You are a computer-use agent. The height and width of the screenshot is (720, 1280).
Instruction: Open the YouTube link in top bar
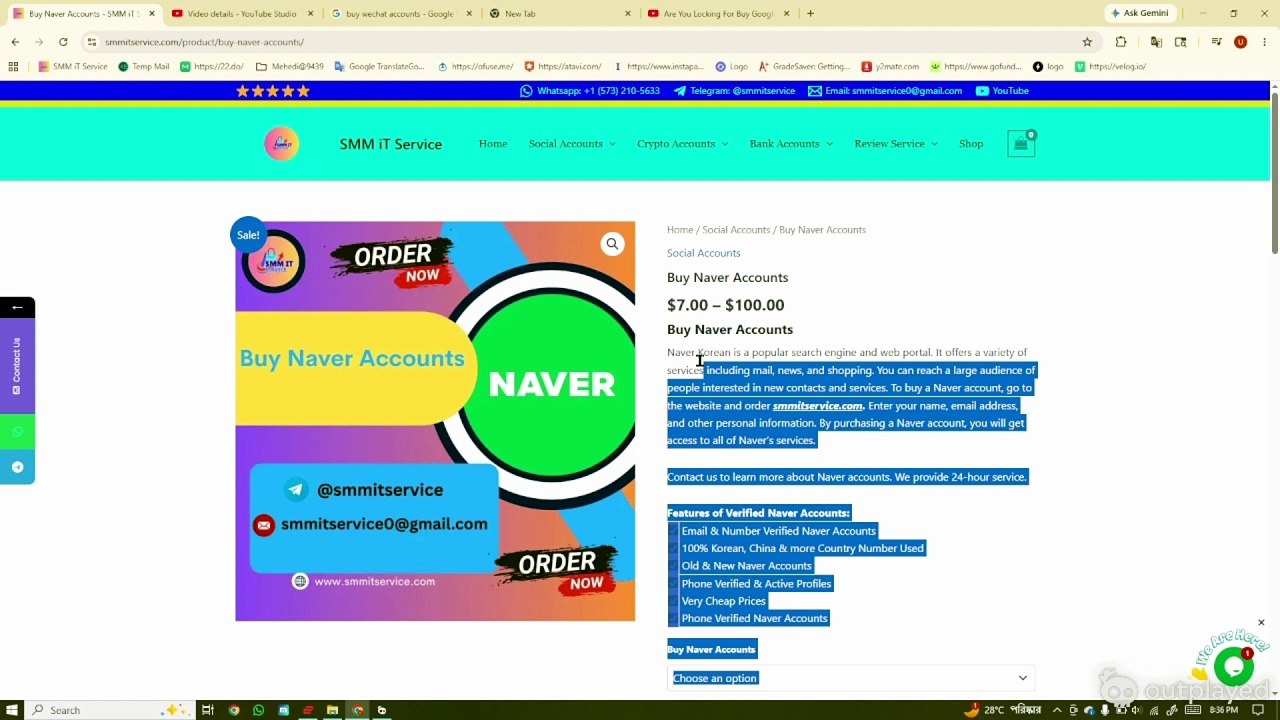coord(1002,91)
